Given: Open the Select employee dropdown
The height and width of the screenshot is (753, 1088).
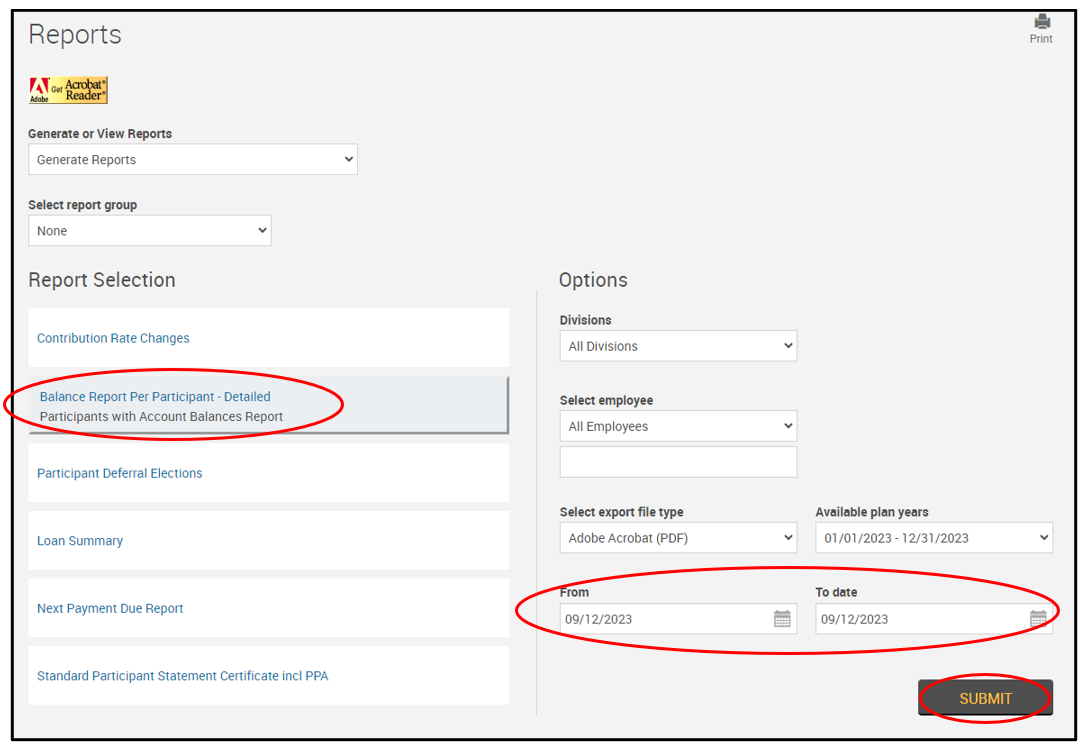Looking at the screenshot, I should (x=678, y=427).
